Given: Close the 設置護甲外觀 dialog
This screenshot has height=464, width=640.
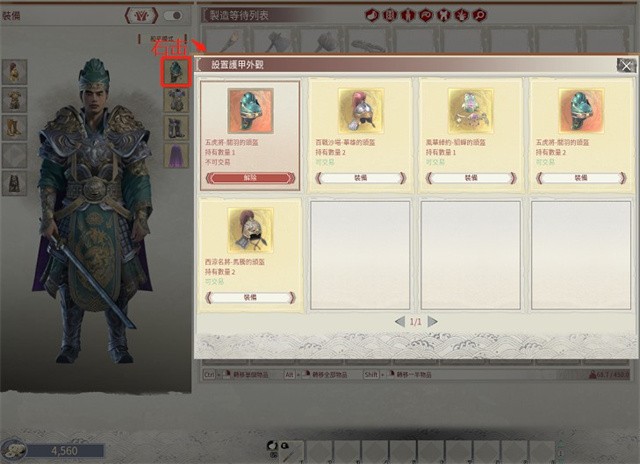Looking at the screenshot, I should click(x=626, y=65).
